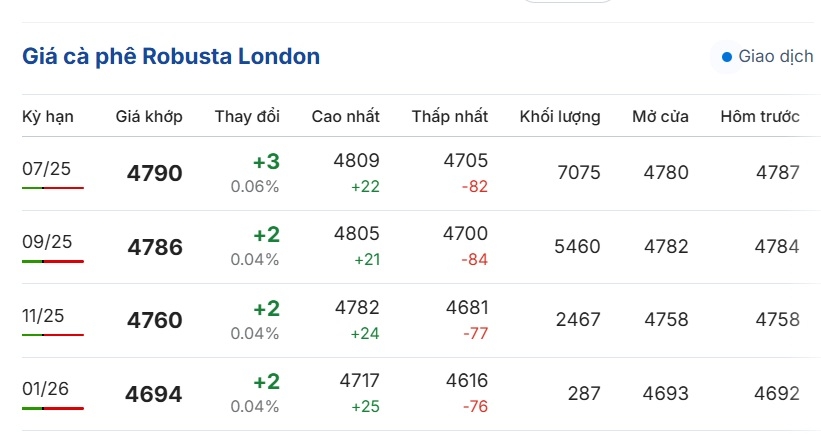The image size is (821, 438).
Task: Select the 07/25 contract row label
Action: pyautogui.click(x=46, y=169)
